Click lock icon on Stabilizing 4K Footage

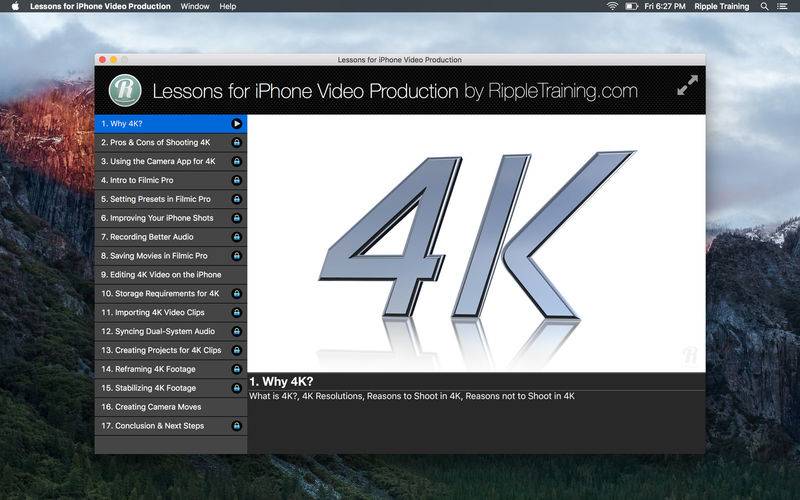coord(236,388)
